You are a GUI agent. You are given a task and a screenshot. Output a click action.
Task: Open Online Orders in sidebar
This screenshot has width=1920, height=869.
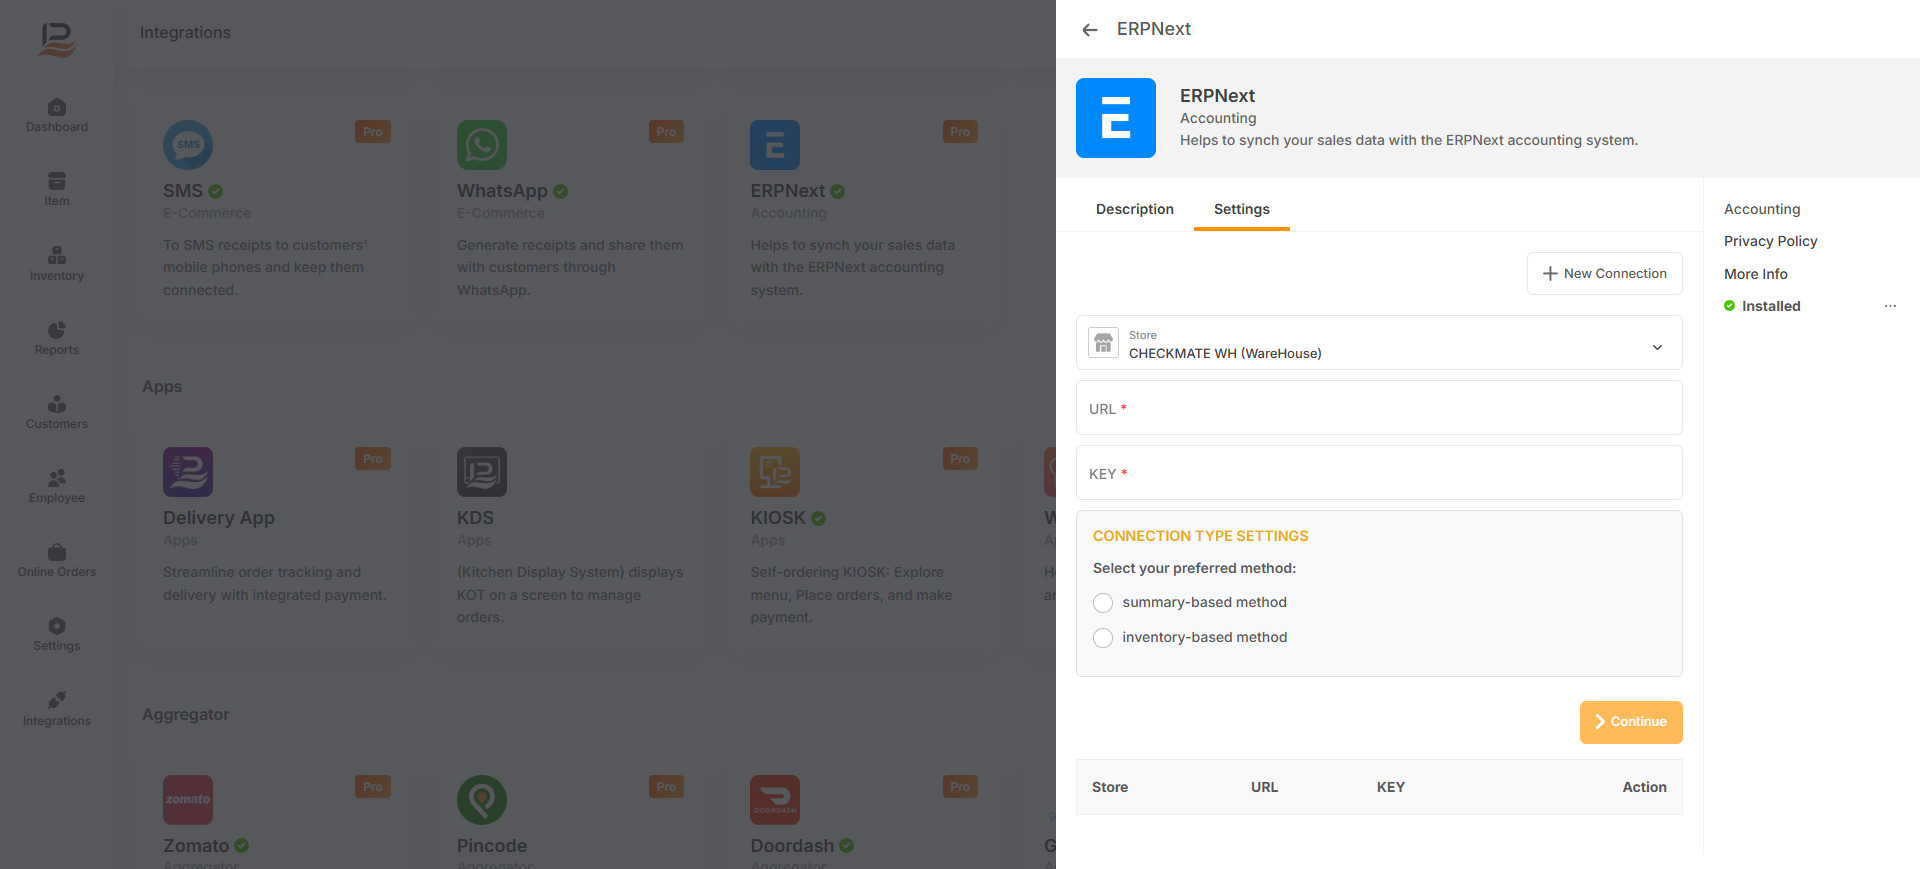click(x=57, y=561)
